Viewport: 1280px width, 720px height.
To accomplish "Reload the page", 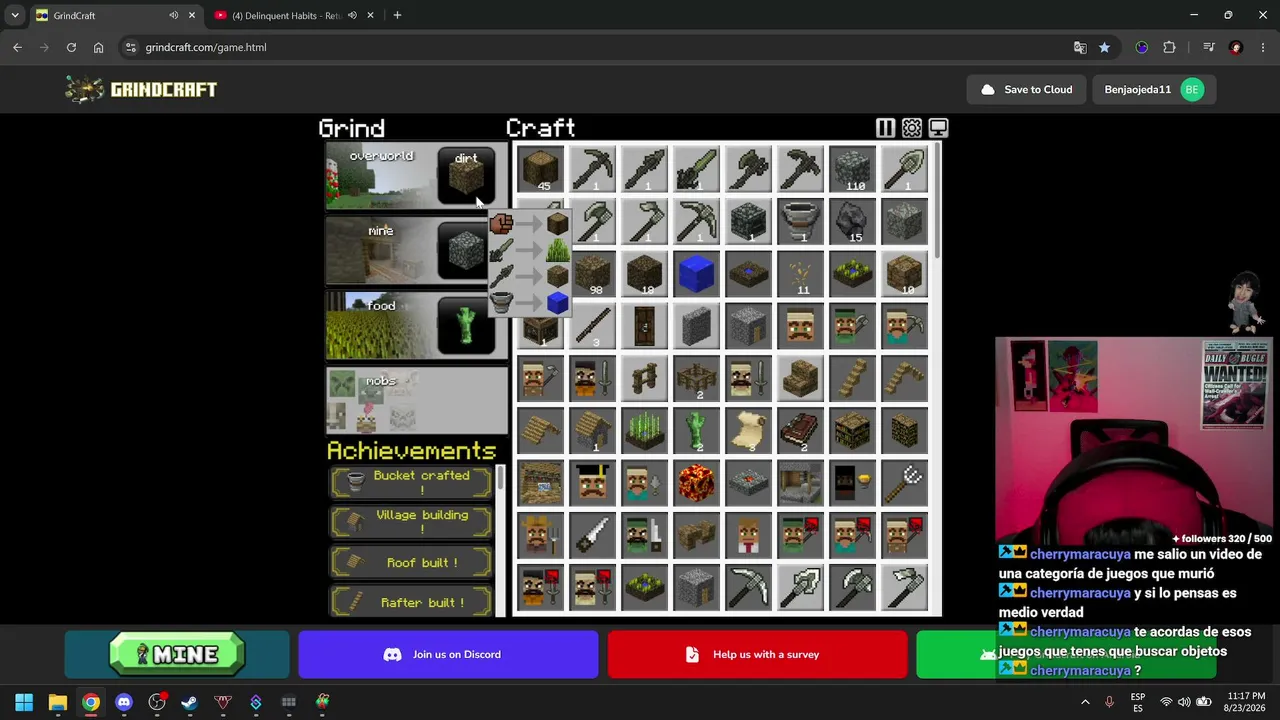I will click(71, 47).
